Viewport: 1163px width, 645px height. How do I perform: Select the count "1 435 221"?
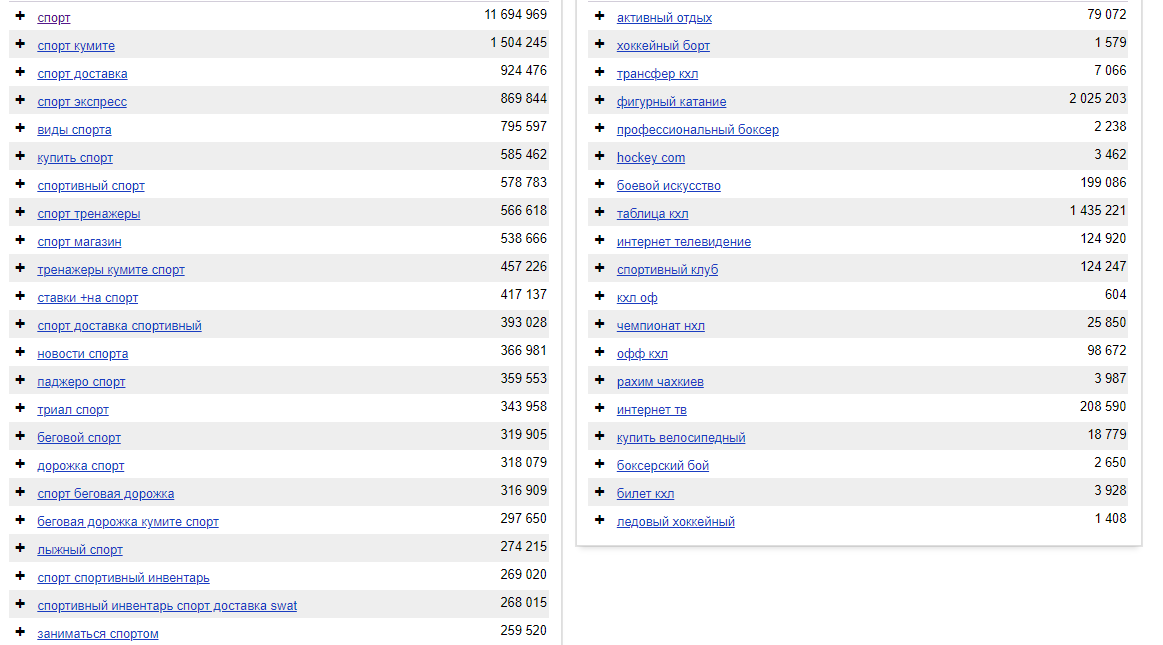coord(1098,211)
